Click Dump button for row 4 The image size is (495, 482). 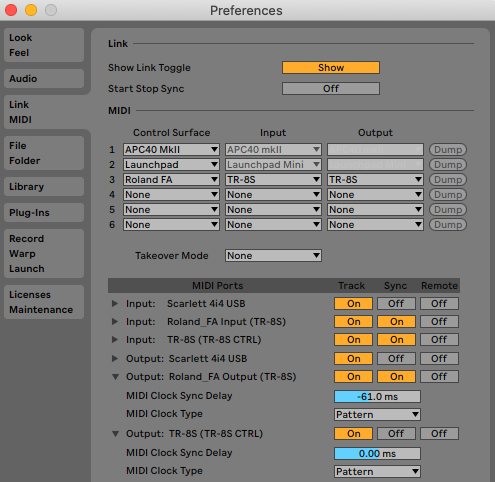448,195
